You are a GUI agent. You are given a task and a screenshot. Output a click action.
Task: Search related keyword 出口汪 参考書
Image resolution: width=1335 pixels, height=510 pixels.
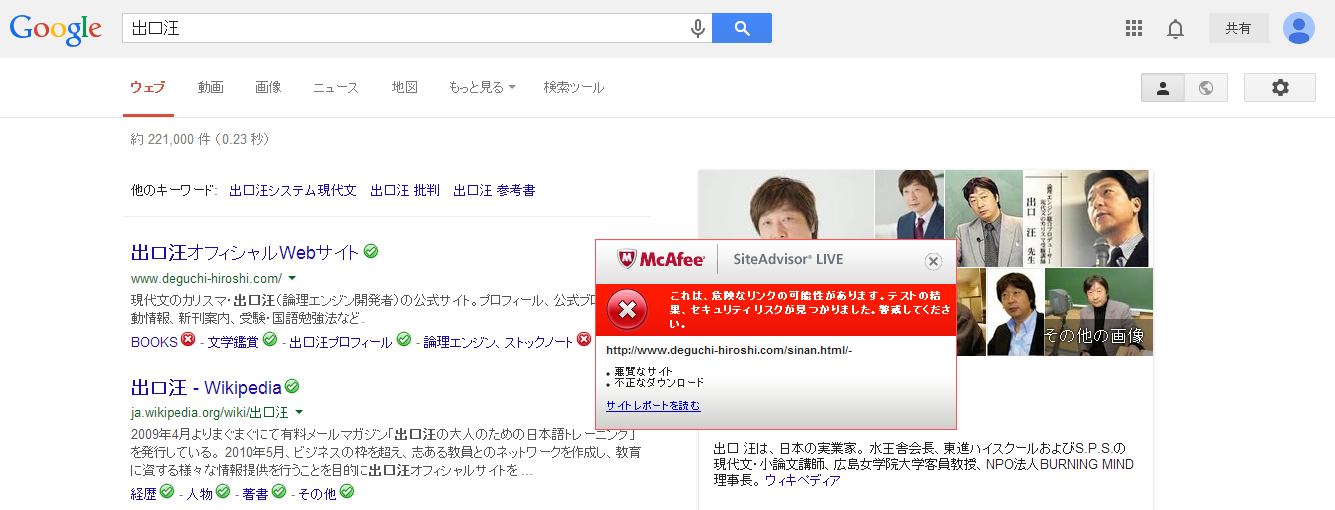(494, 190)
